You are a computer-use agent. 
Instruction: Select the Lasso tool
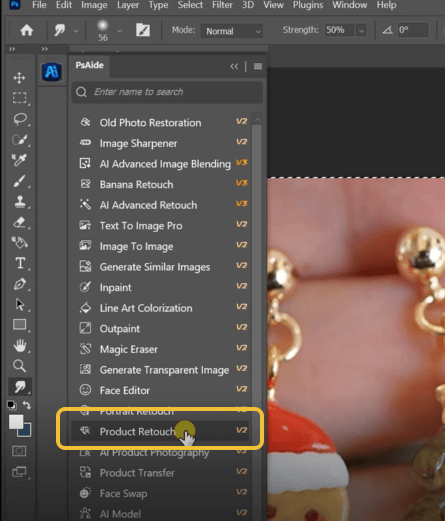click(19, 119)
